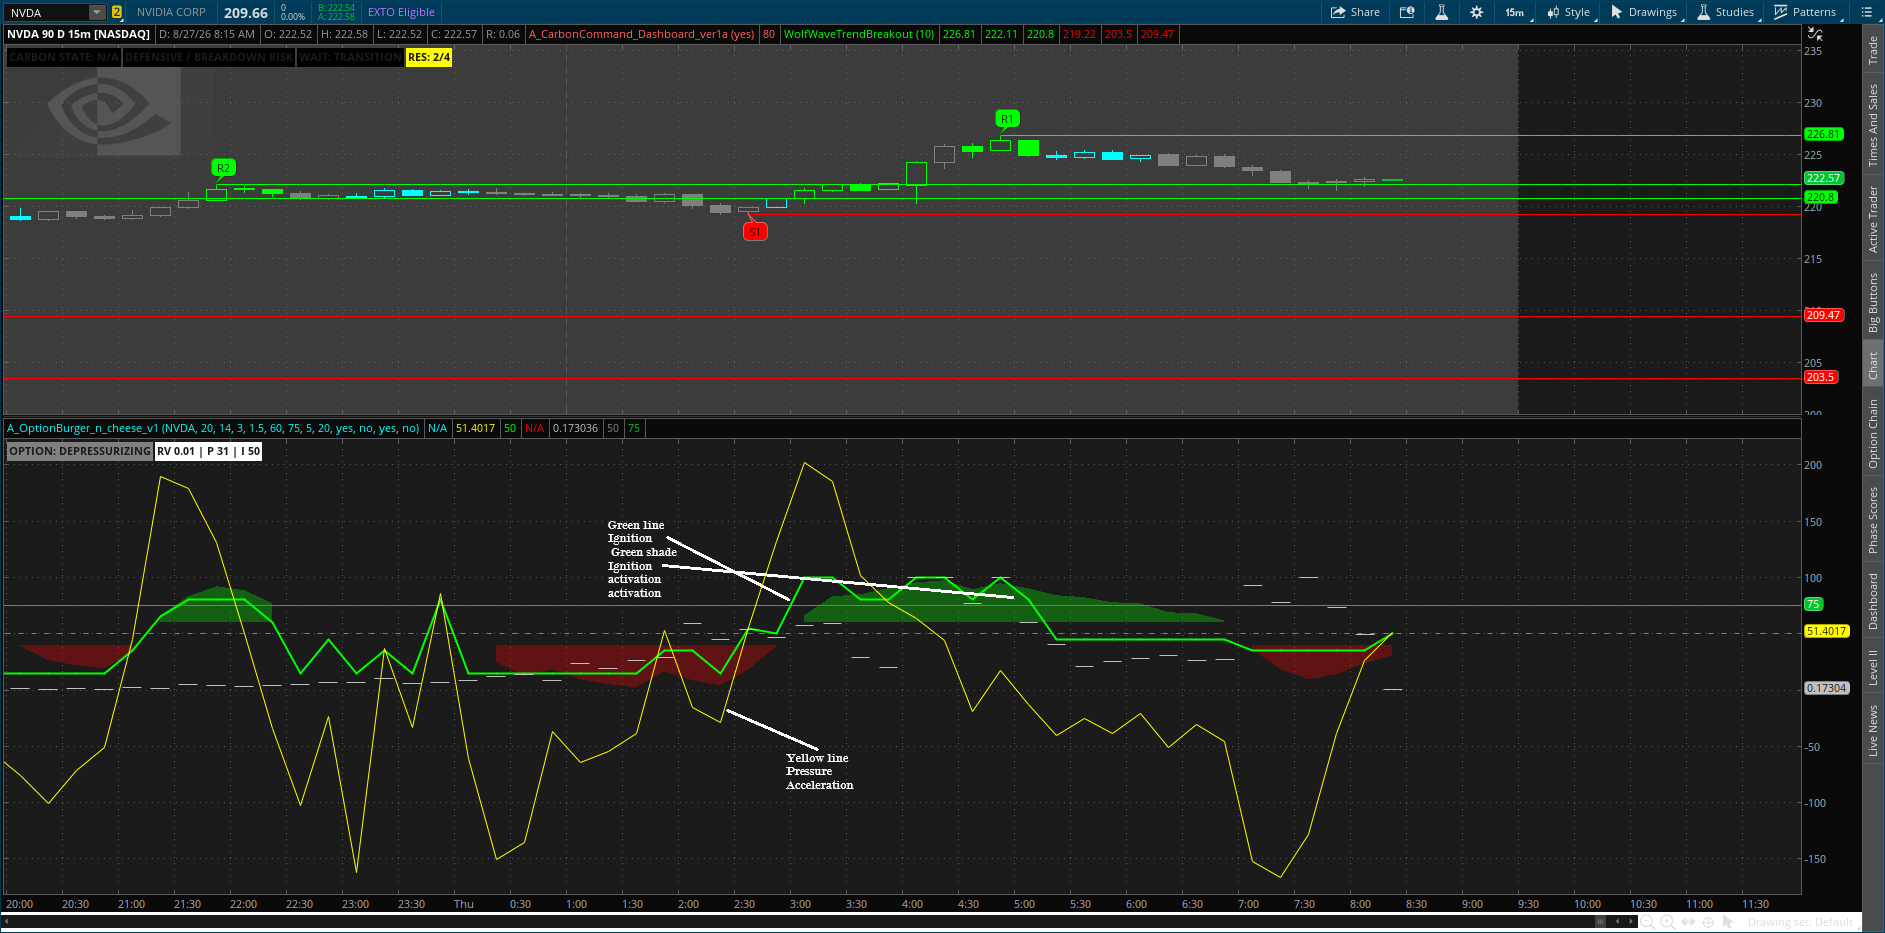Open the Phase Scores sidebar tab
This screenshot has height=933, width=1885.
click(x=1873, y=520)
